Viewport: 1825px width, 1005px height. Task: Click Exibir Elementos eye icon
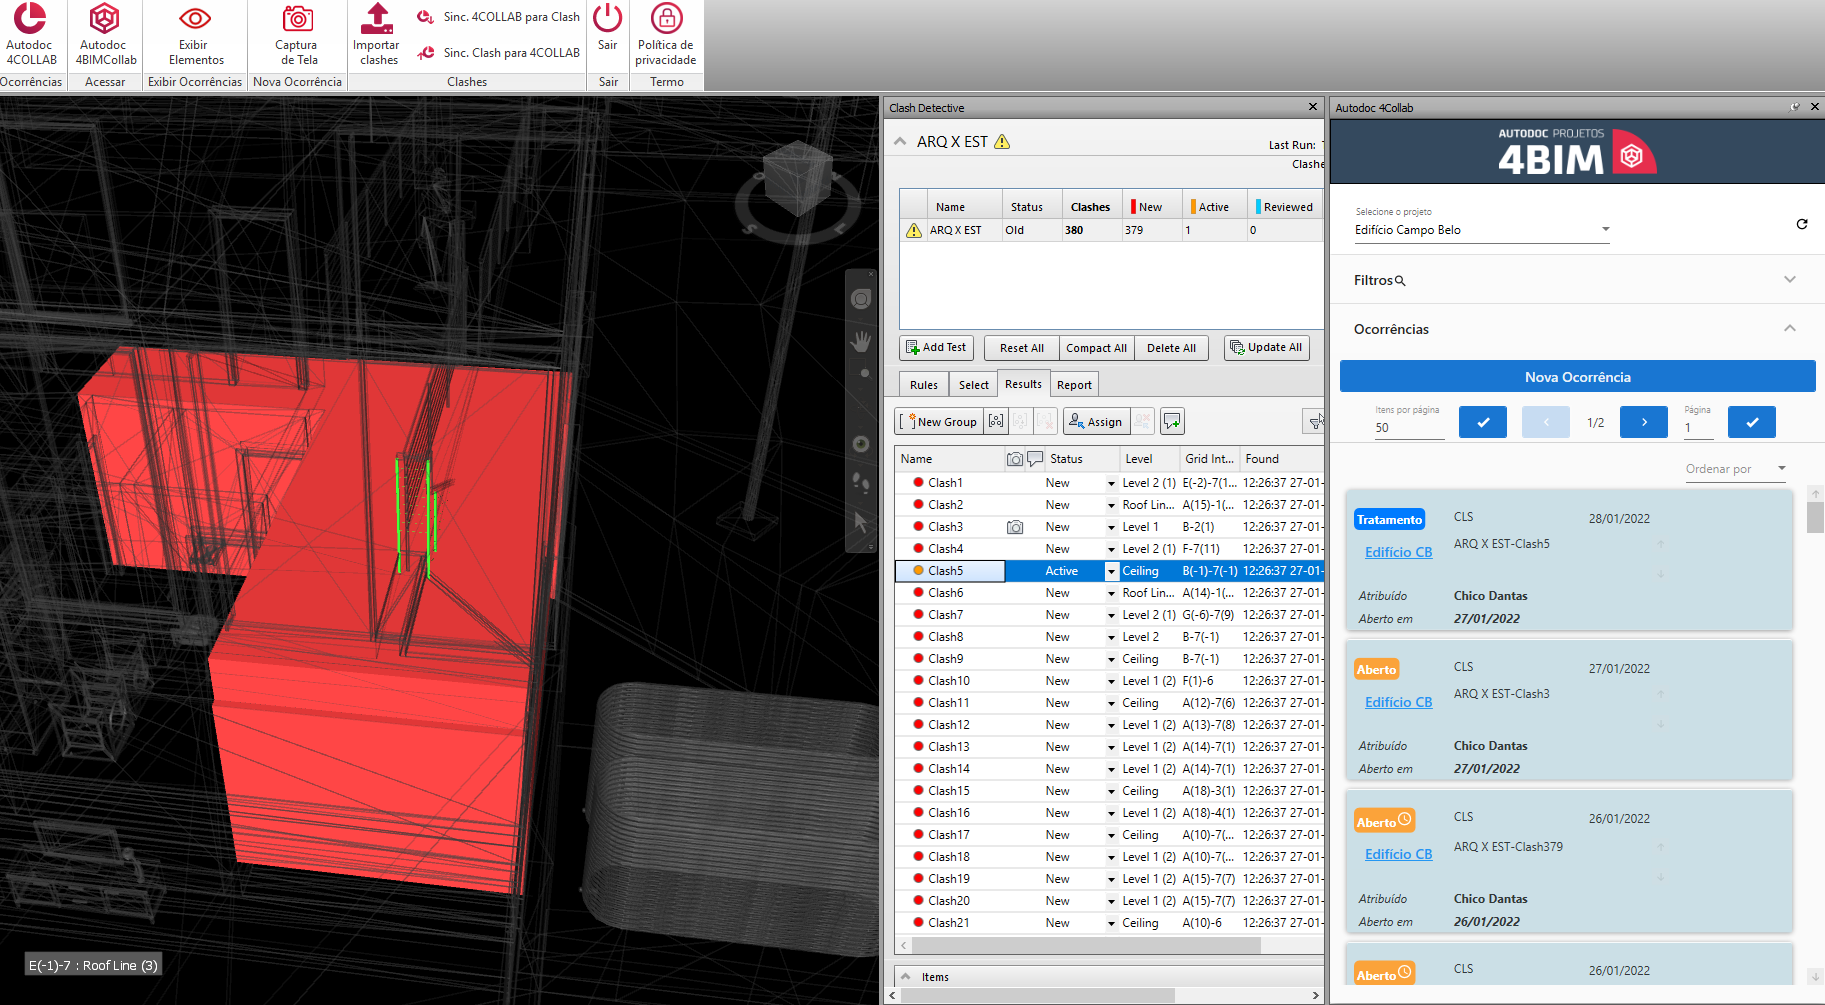pos(194,18)
